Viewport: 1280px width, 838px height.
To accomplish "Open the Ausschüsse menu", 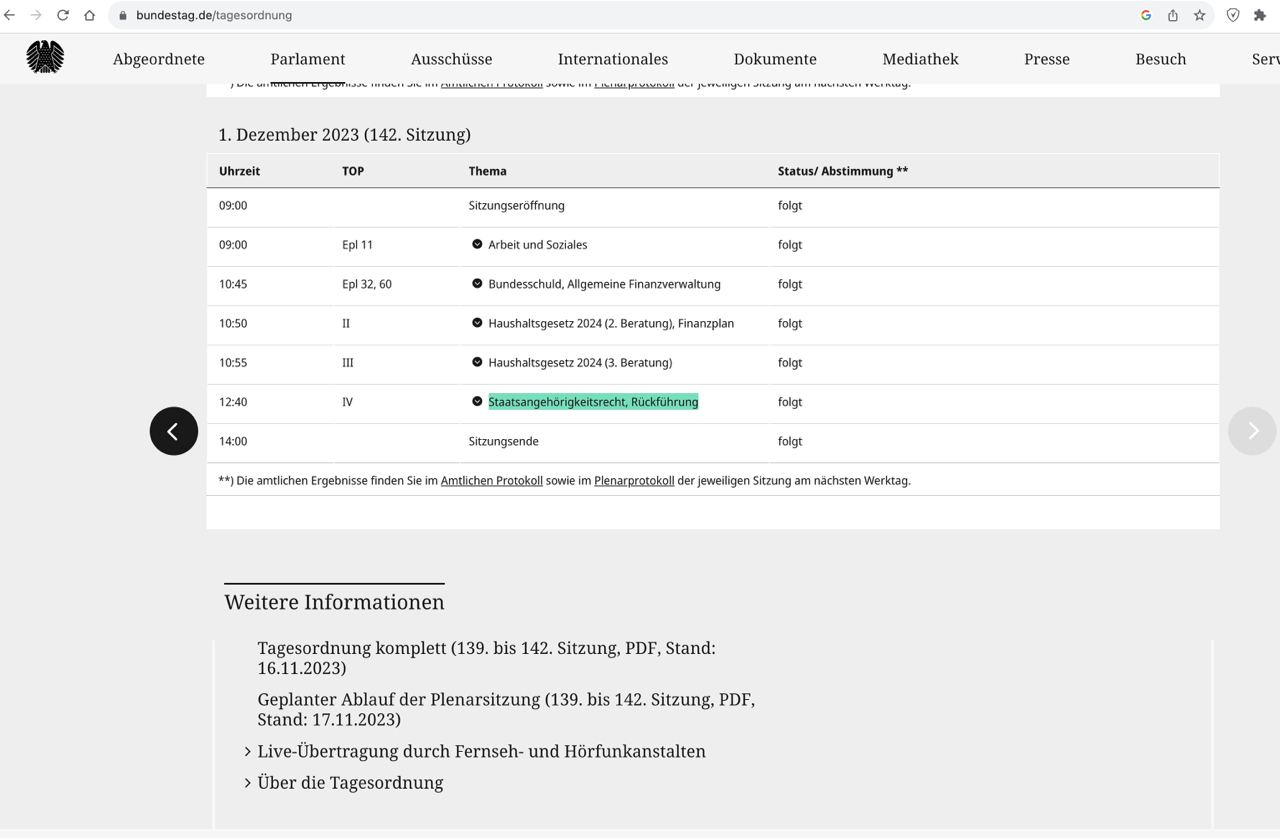I will tap(452, 59).
